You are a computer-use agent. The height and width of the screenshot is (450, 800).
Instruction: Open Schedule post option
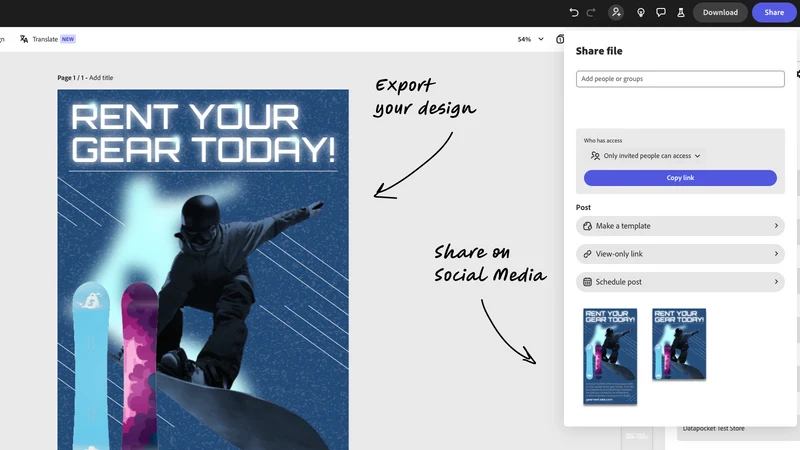(680, 282)
